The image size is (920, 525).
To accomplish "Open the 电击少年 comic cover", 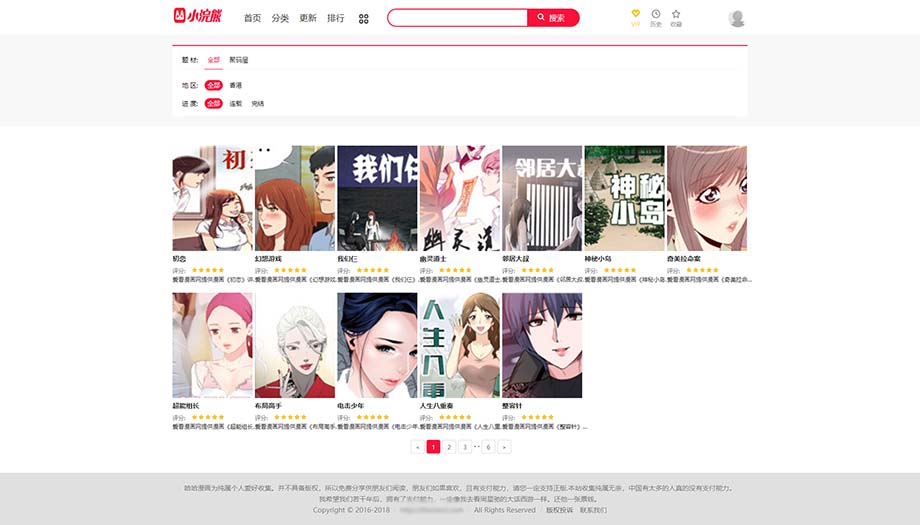I will [x=377, y=346].
